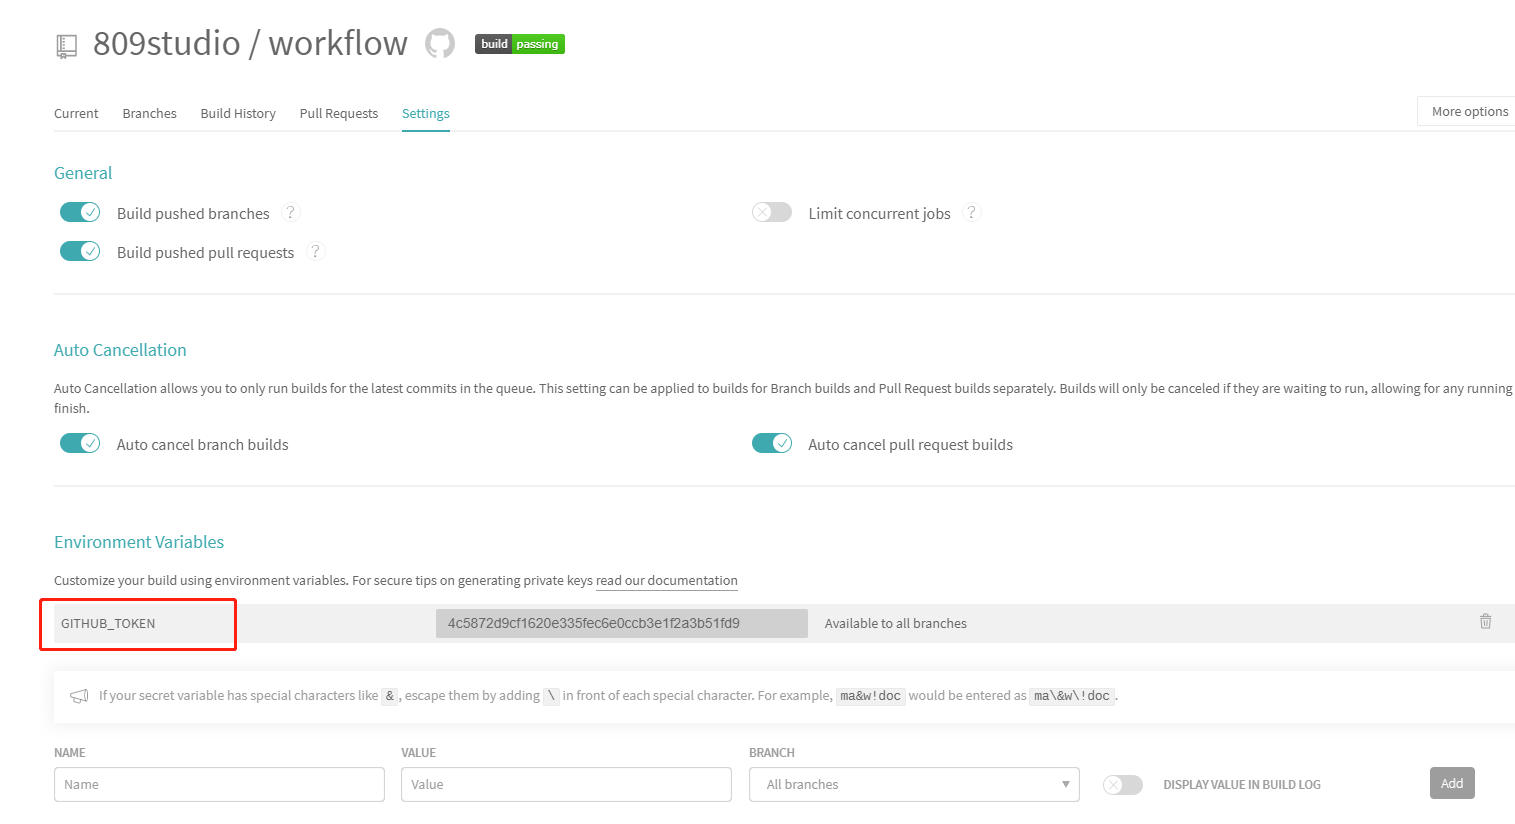Image resolution: width=1515 pixels, height=824 pixels.
Task: Switch to the Build History tab
Action: click(x=238, y=114)
